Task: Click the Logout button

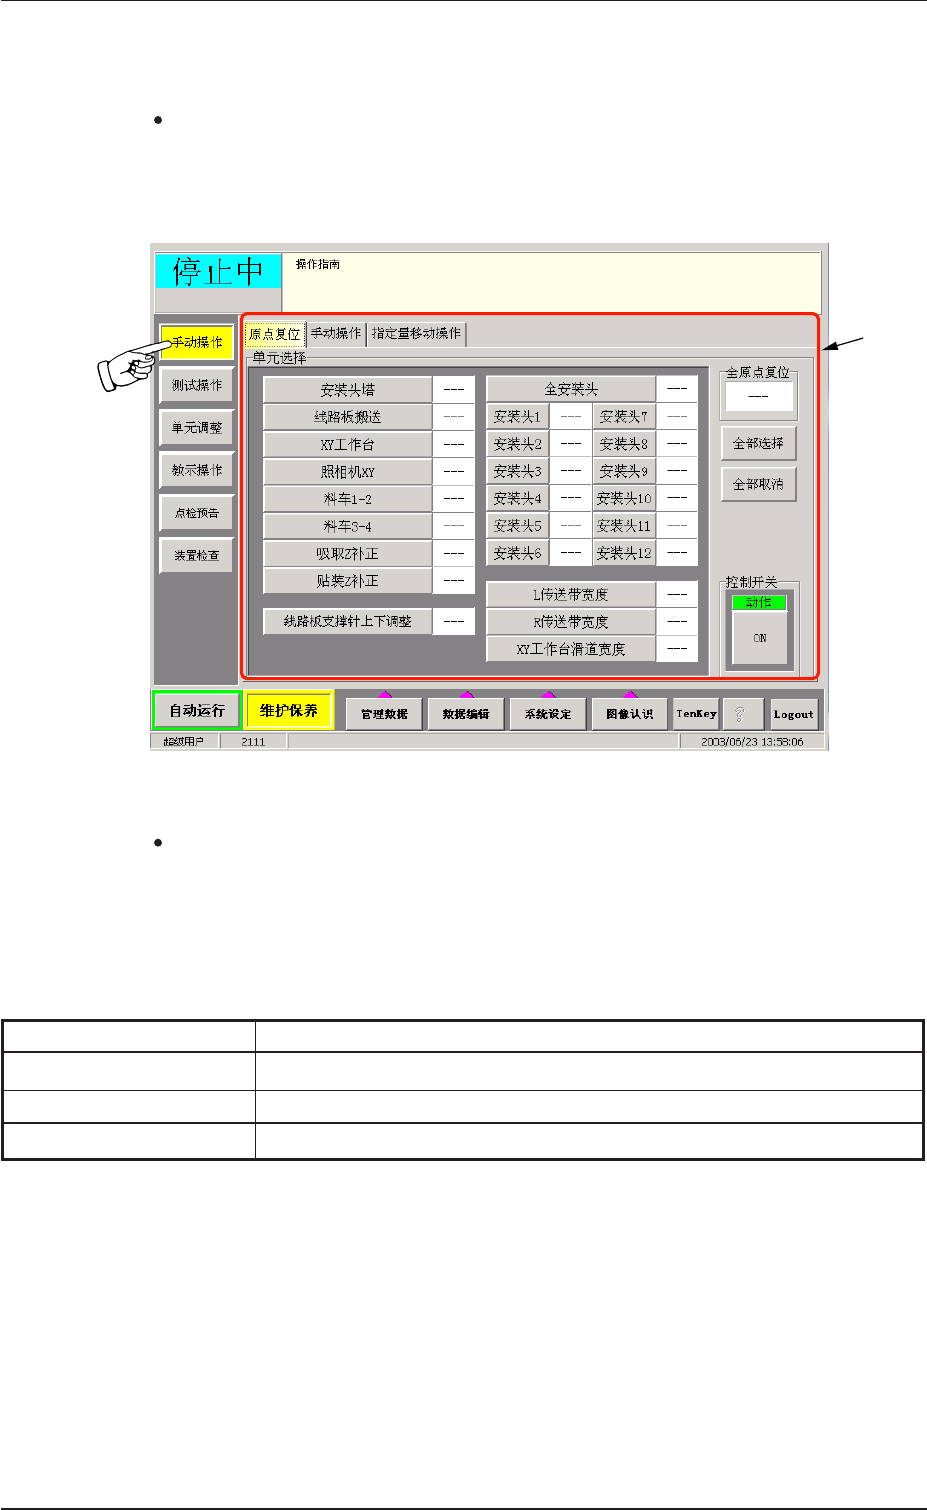Action: pyautogui.click(x=793, y=714)
